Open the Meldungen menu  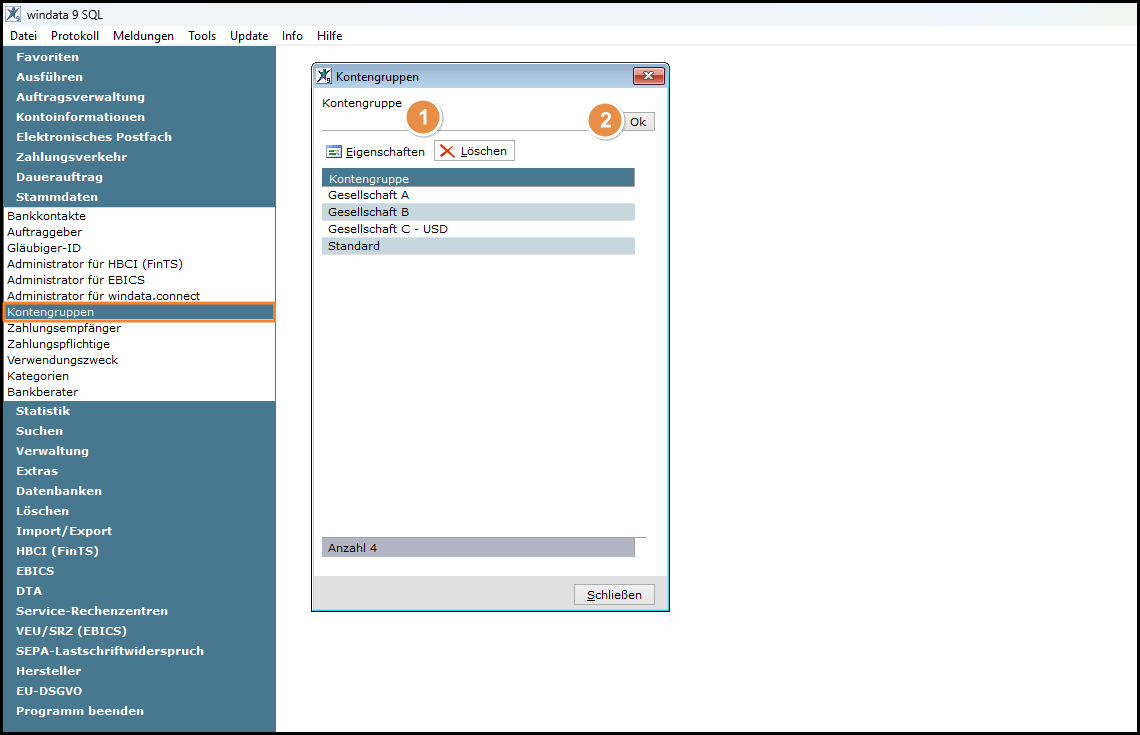coord(143,36)
